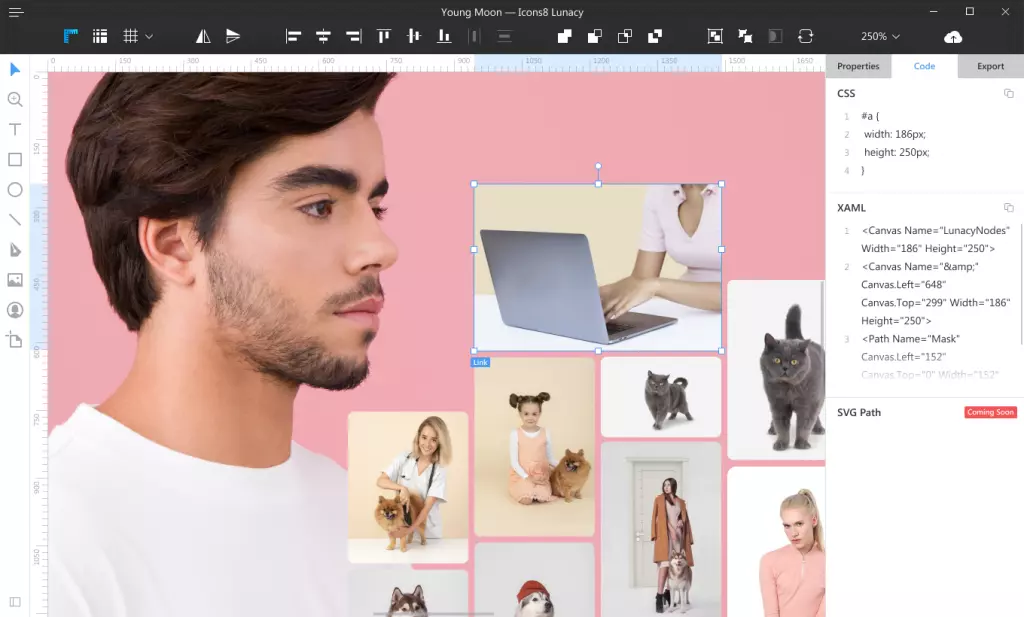Image resolution: width=1024 pixels, height=617 pixels.
Task: Select the Oval tool
Action: pyautogui.click(x=15, y=189)
